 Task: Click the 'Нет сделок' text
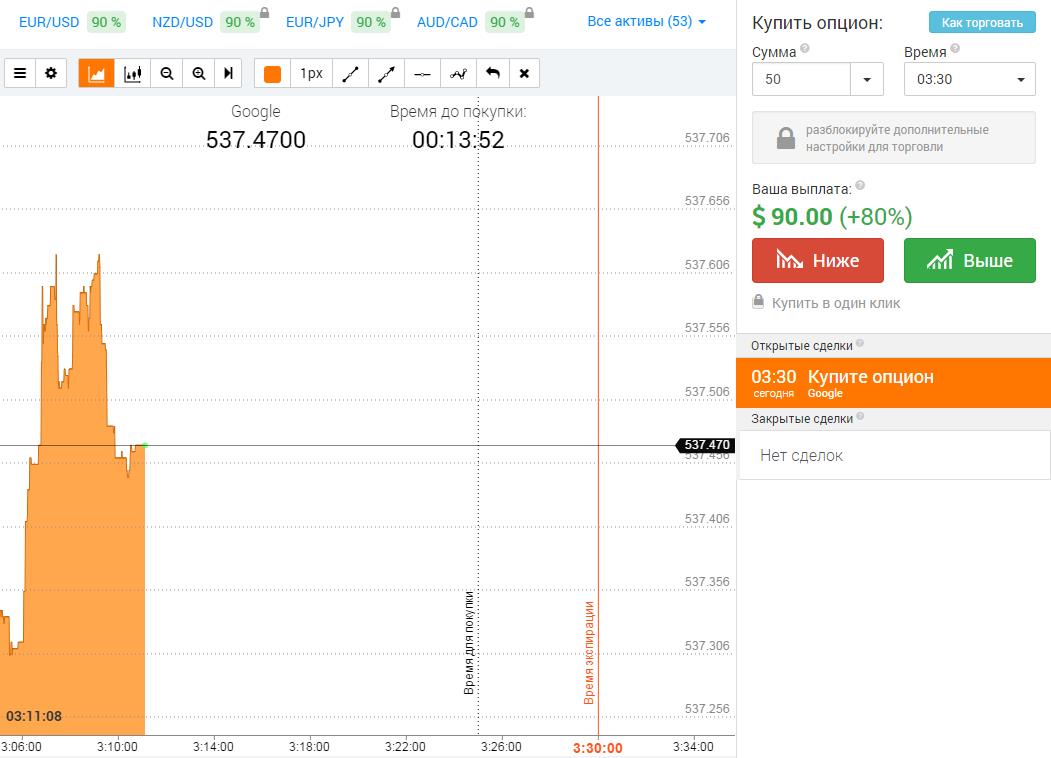click(801, 456)
